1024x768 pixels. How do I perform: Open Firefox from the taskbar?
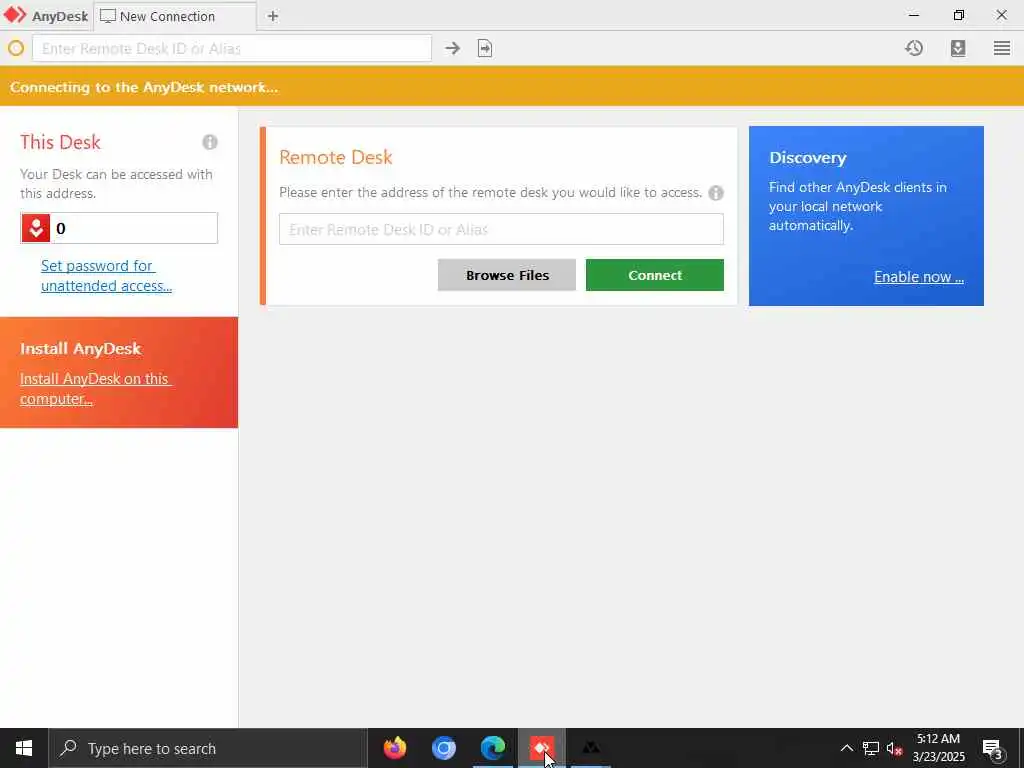click(394, 748)
